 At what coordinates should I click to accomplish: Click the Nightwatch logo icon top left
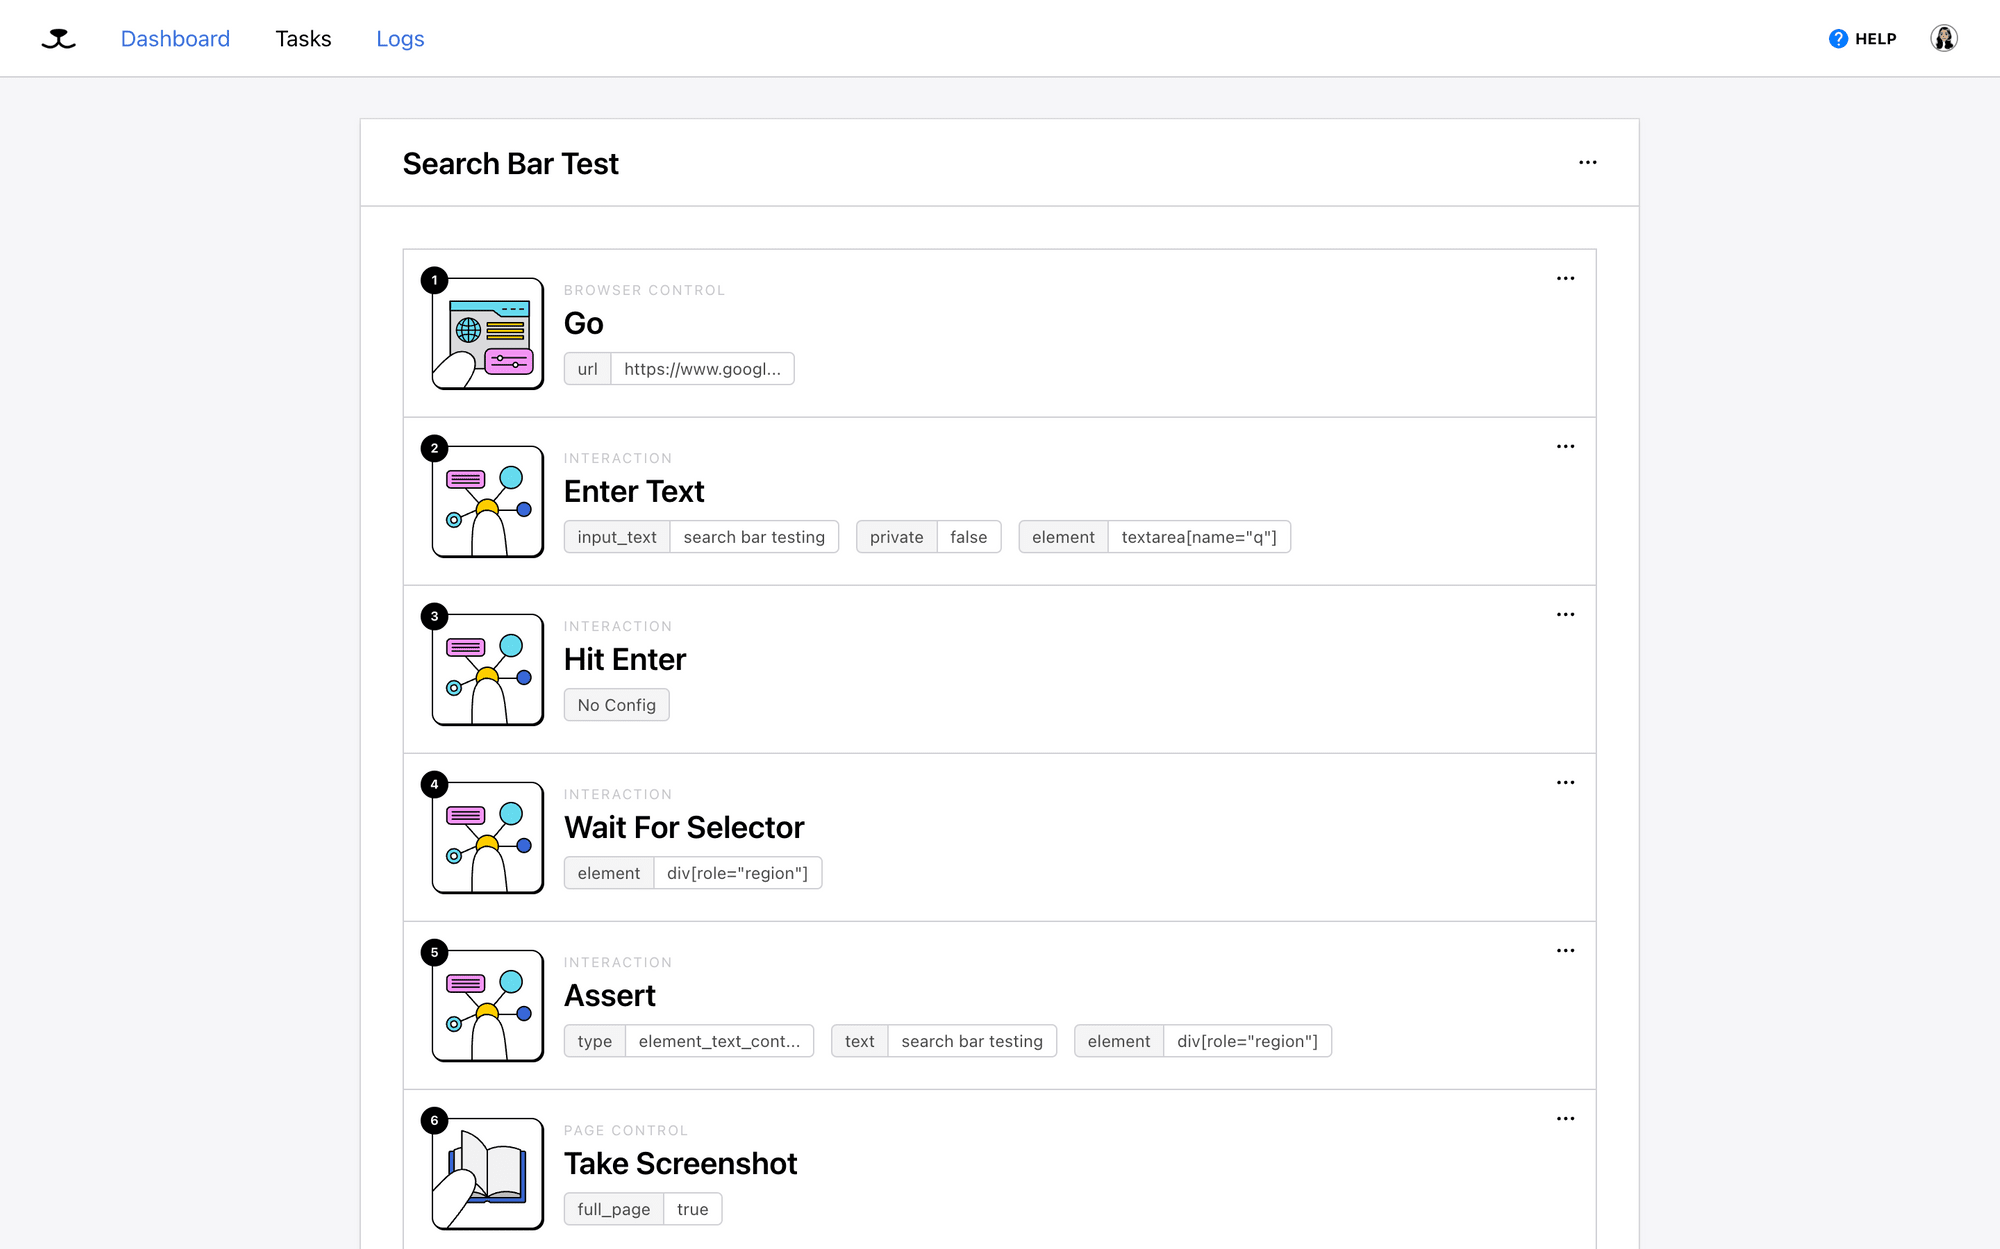tap(58, 37)
